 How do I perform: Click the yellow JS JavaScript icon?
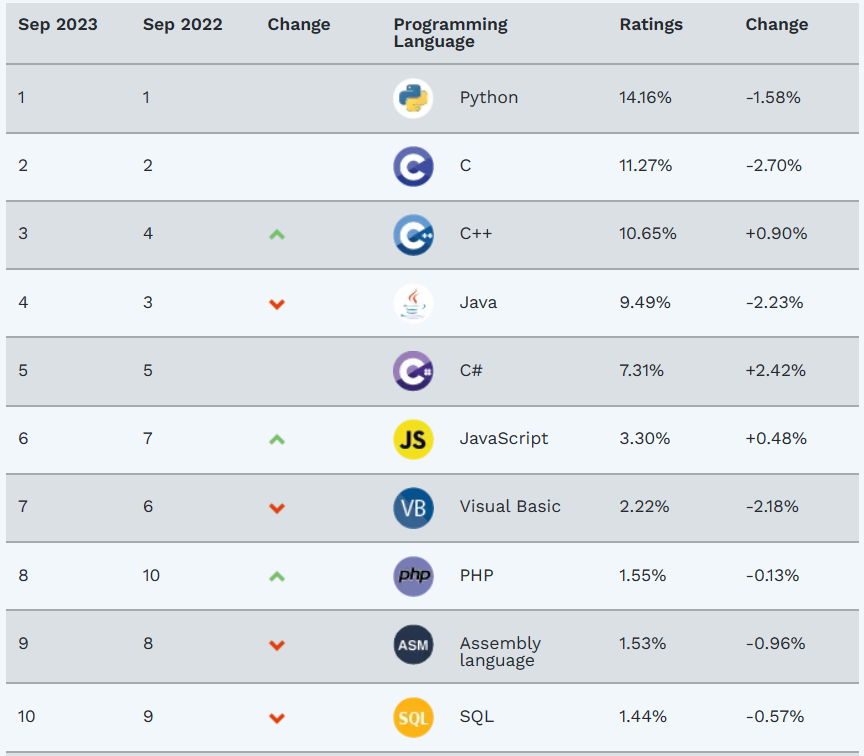pos(413,439)
